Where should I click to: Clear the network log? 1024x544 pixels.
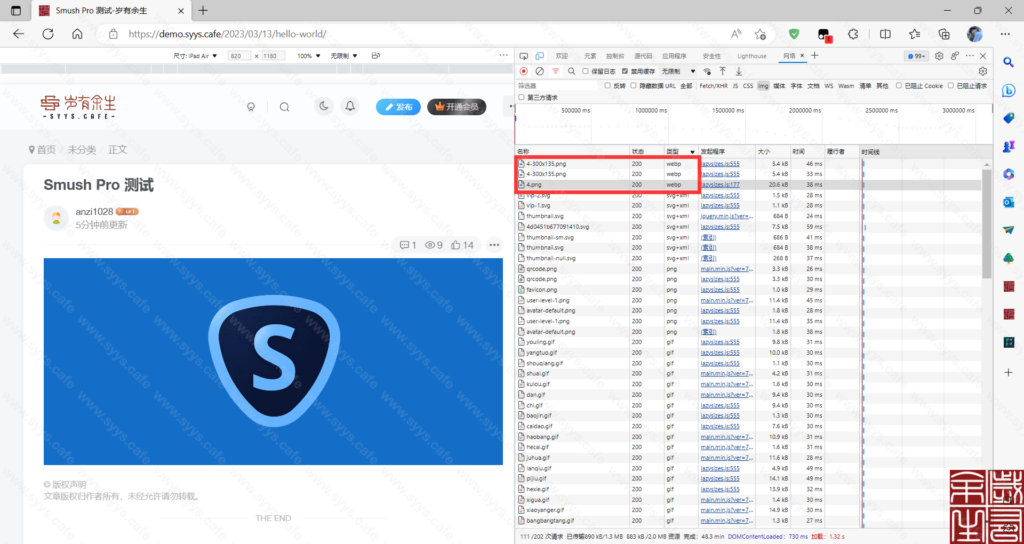point(539,71)
